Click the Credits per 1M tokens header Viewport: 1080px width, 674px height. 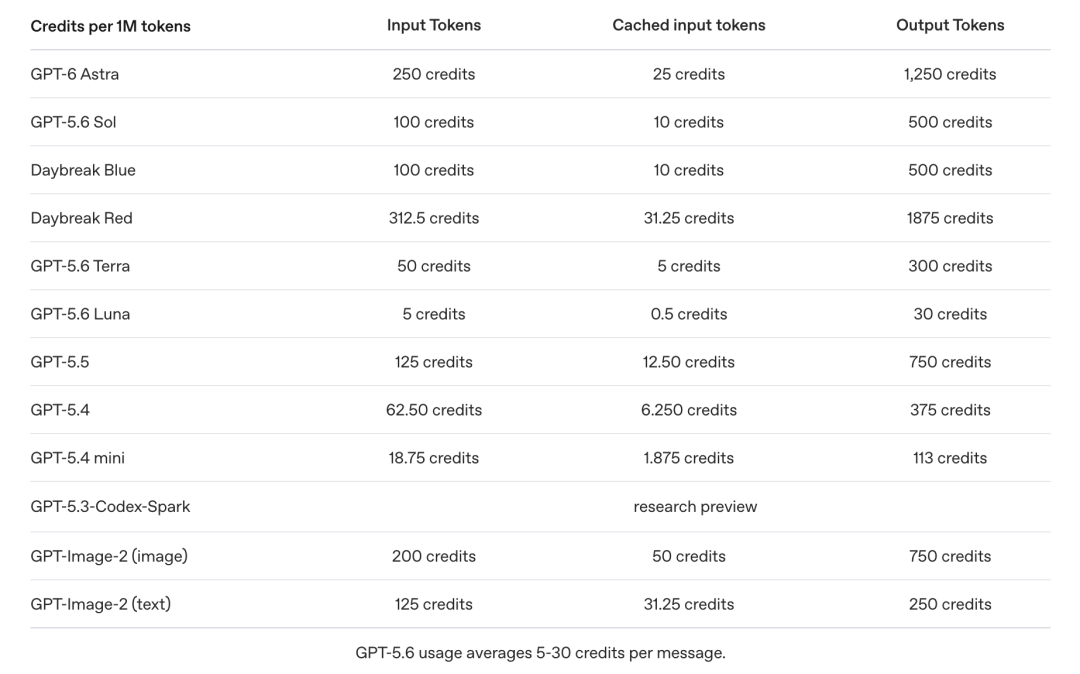tap(110, 26)
